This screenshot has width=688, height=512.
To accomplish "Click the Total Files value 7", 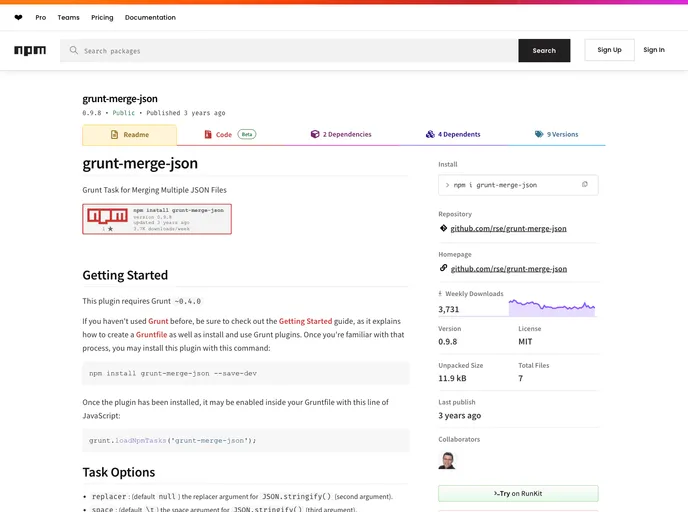I will [x=520, y=378].
